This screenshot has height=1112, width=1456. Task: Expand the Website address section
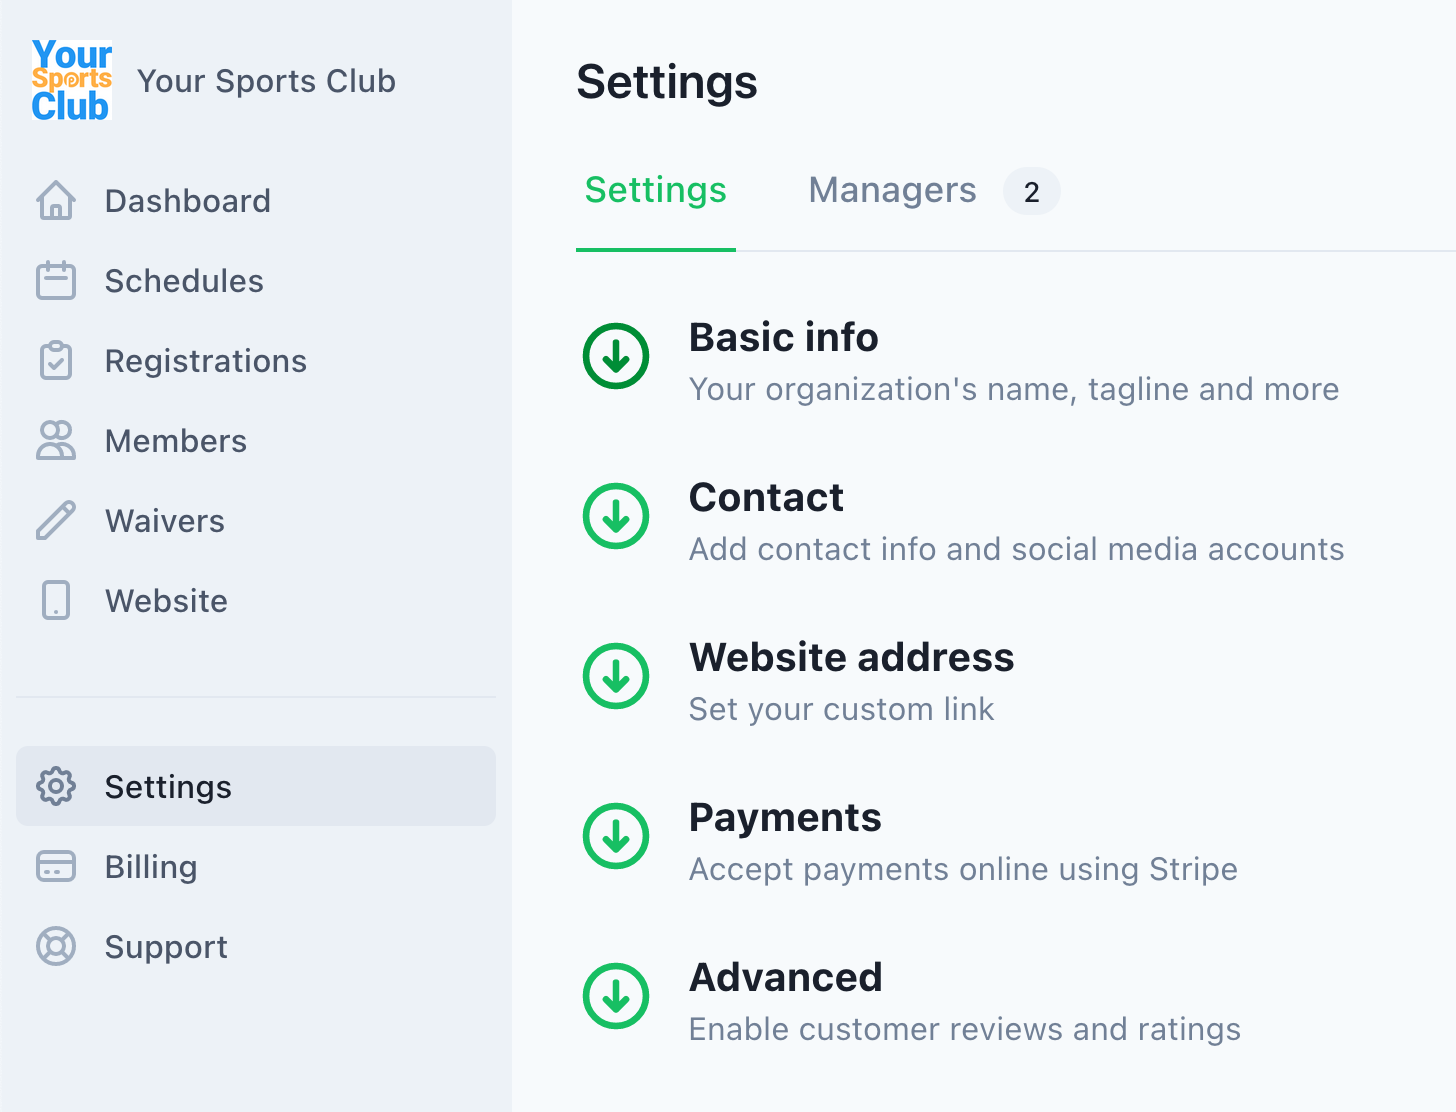(x=616, y=676)
